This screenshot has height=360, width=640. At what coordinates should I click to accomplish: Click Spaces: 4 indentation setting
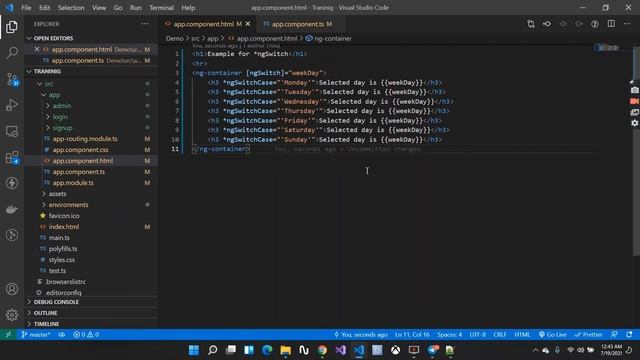tap(449, 334)
